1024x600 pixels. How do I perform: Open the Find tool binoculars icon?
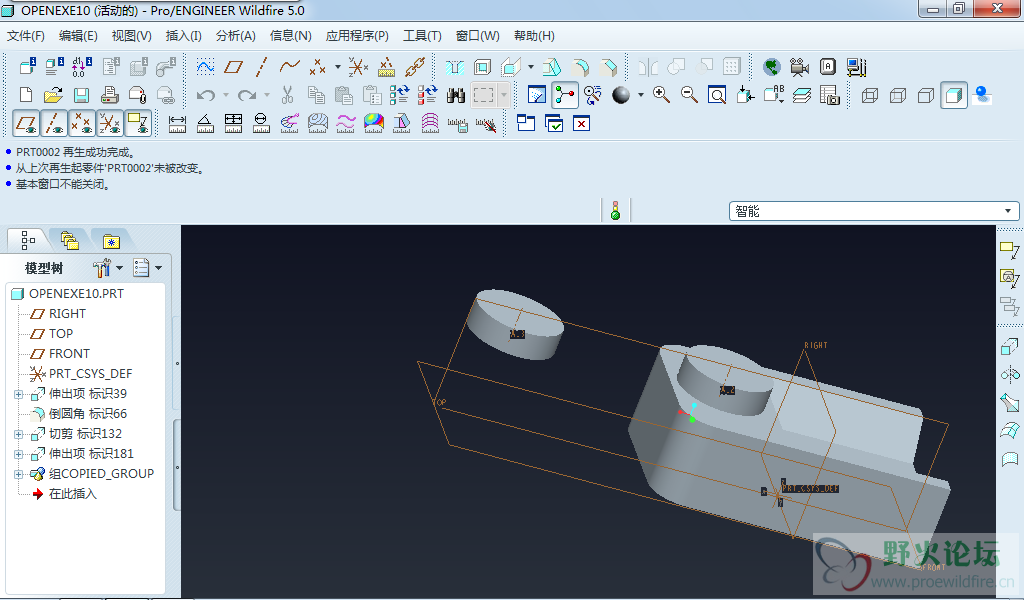pos(456,95)
